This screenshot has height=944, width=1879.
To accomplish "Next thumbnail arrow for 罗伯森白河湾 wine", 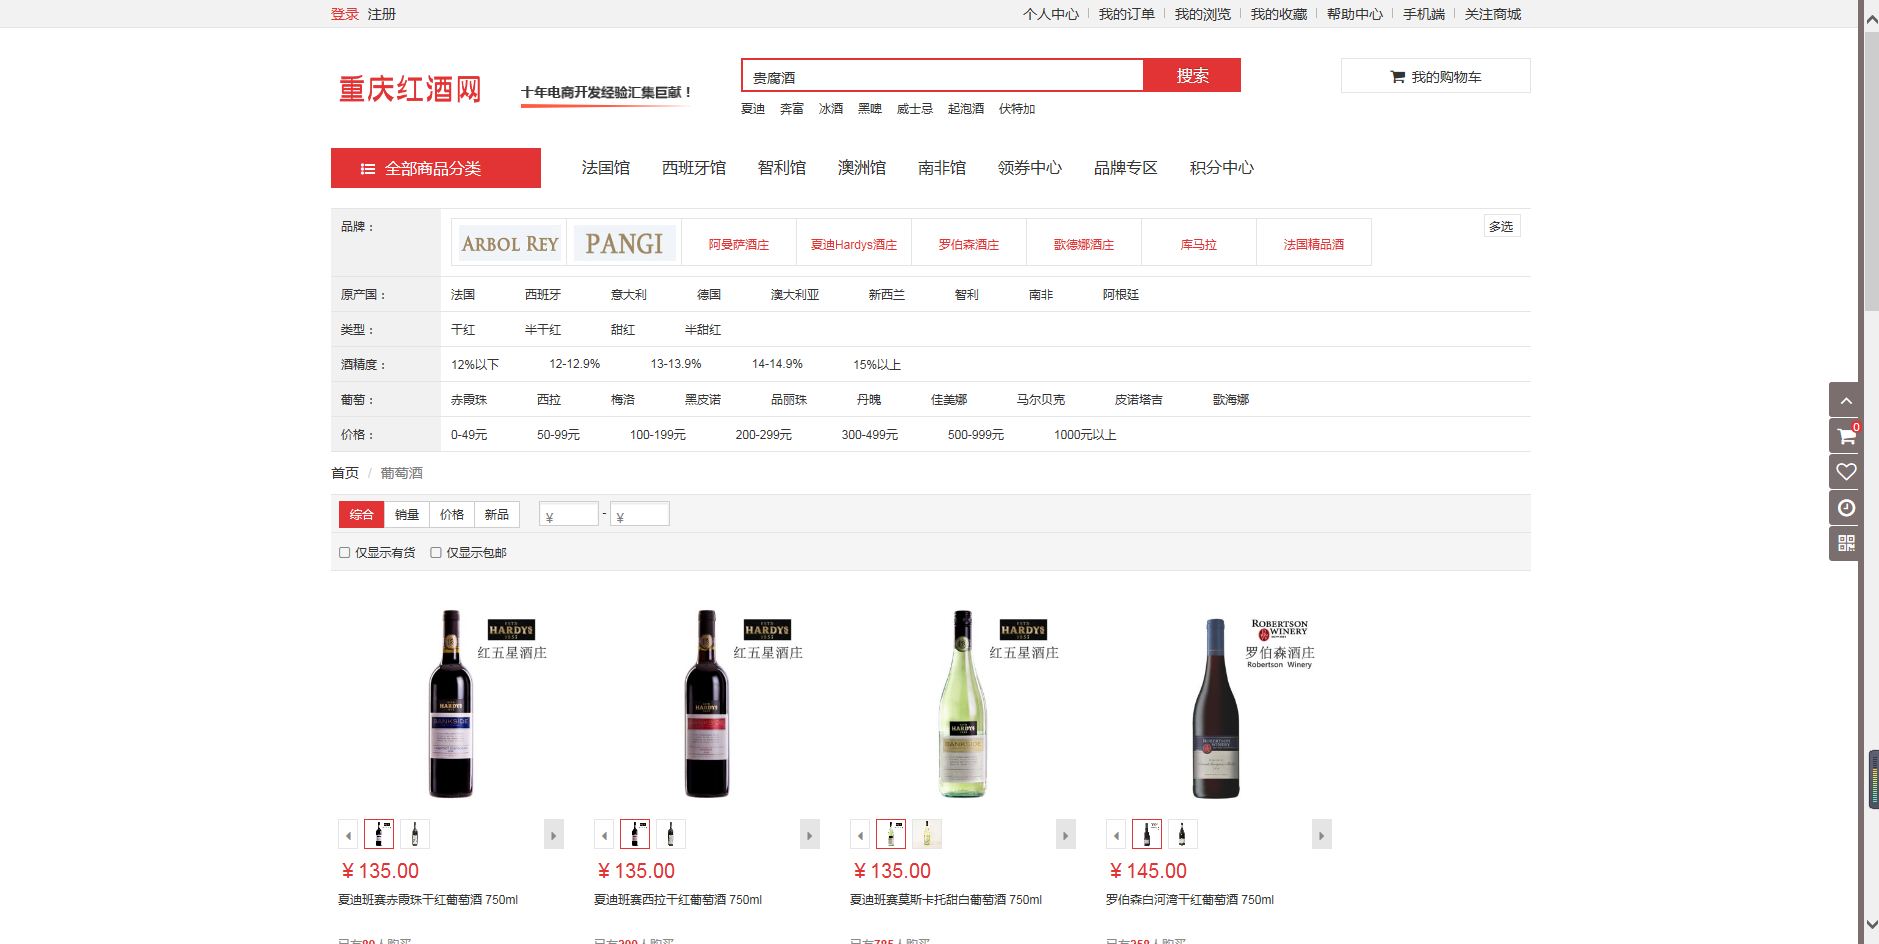I will 1321,834.
